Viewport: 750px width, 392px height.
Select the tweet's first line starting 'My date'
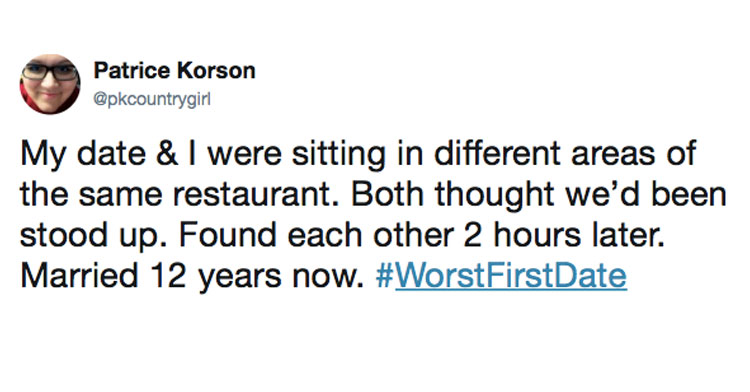point(358,154)
